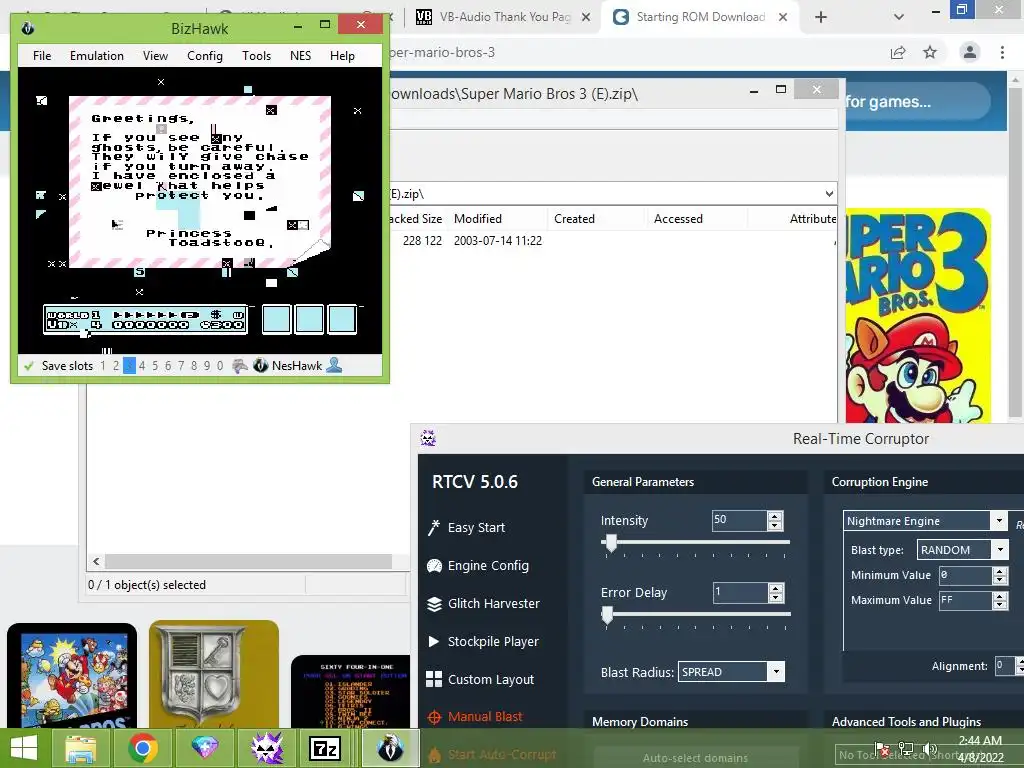Screen dimensions: 1024x768
Task: Switch to the VB-Audio Thank You Page tab
Action: (x=504, y=17)
